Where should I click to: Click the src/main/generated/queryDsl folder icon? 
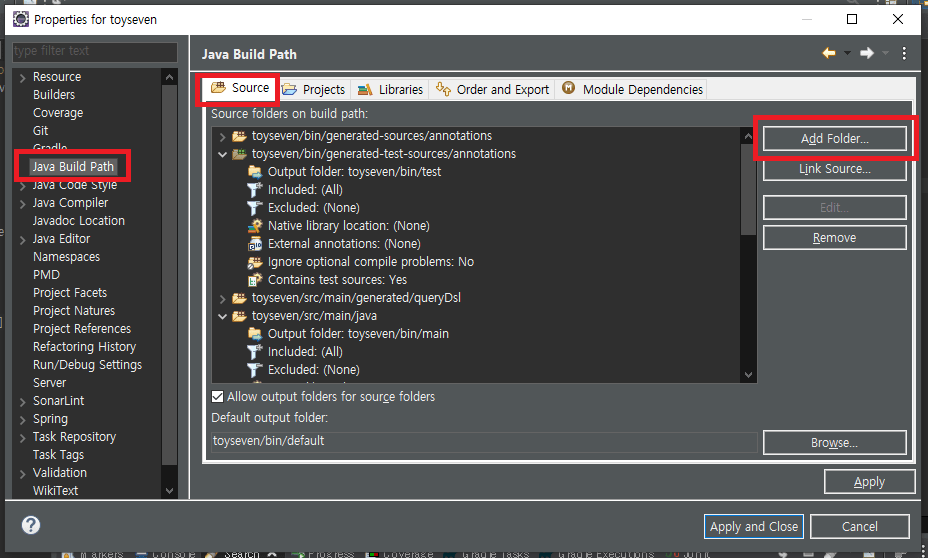tap(239, 298)
